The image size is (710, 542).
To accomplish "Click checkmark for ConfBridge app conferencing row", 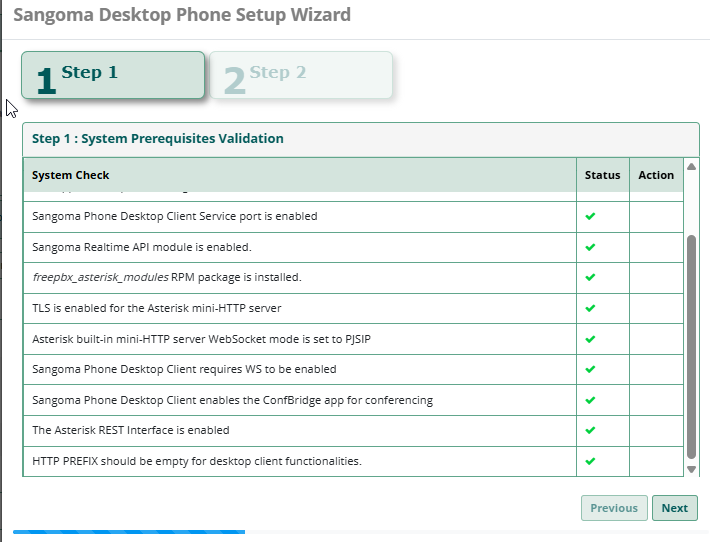I will pos(590,400).
